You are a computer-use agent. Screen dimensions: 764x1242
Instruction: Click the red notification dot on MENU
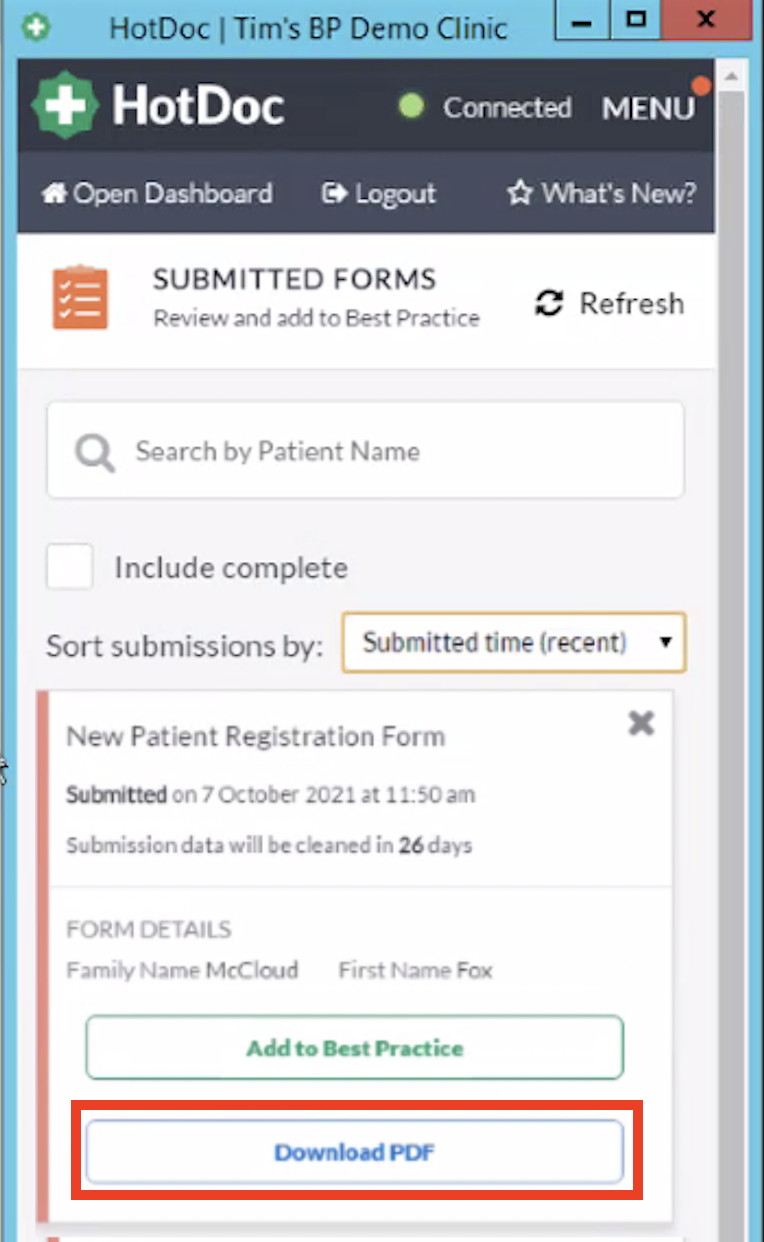pos(701,86)
